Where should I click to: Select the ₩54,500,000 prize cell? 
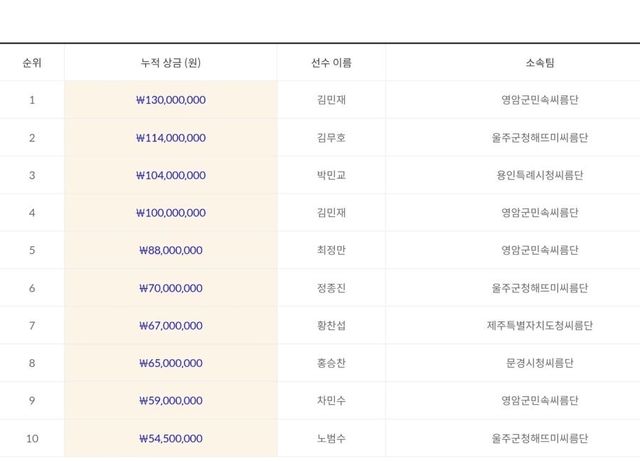(171, 438)
